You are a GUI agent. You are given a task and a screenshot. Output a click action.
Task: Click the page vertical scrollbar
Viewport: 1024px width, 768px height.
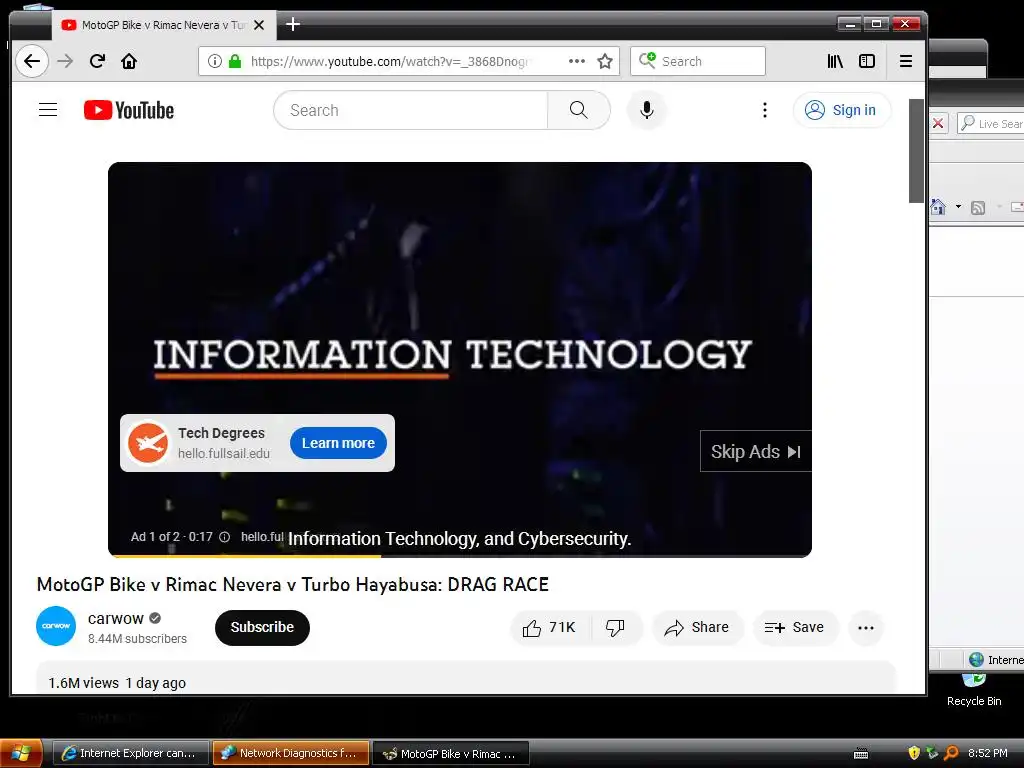pyautogui.click(x=916, y=151)
